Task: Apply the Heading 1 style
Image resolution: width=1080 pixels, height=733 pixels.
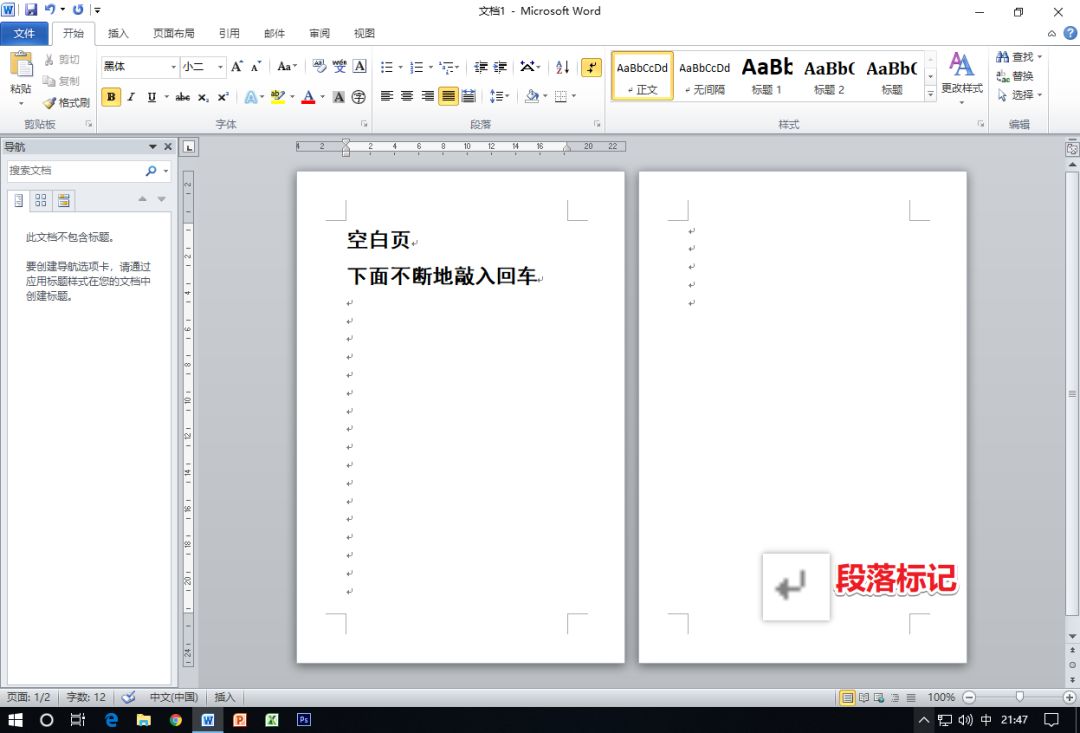Action: coord(767,76)
